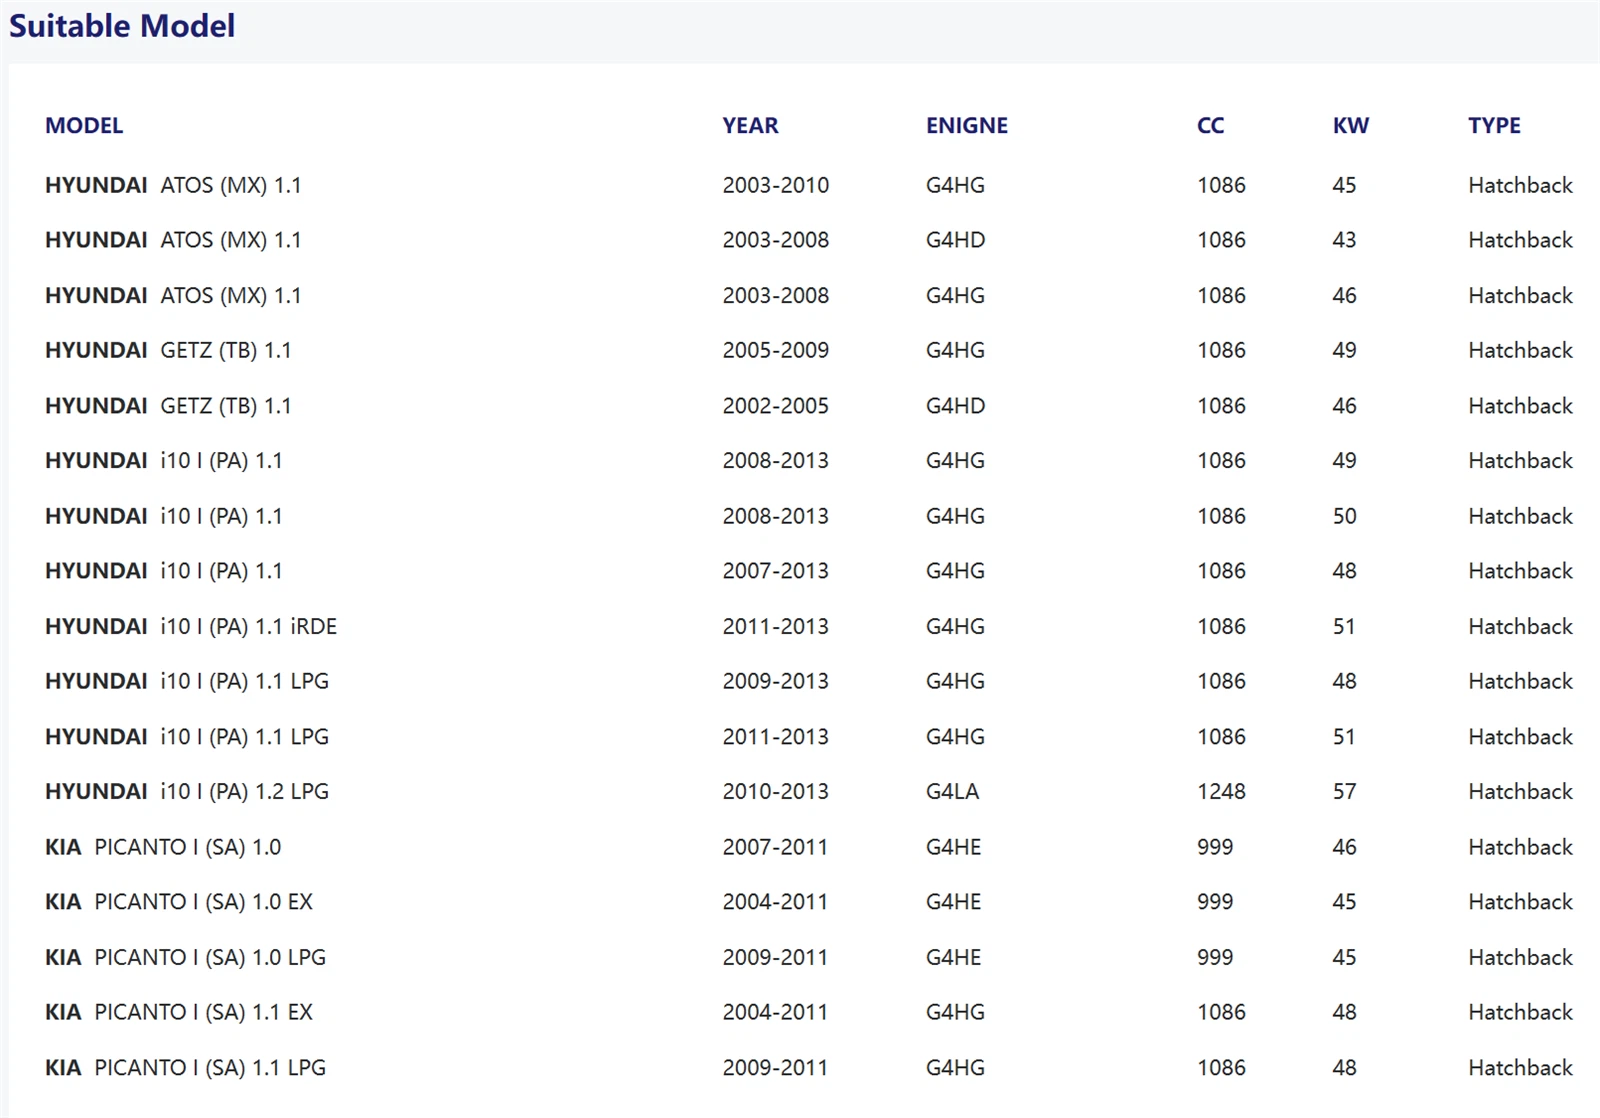Click model 'HYUNDAI i10 I (PA) 1.2 LPG'

click(x=187, y=791)
